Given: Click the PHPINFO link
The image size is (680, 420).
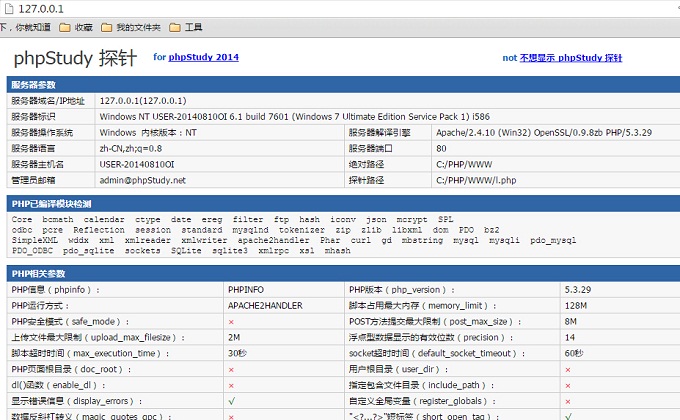Looking at the screenshot, I should pos(246,290).
